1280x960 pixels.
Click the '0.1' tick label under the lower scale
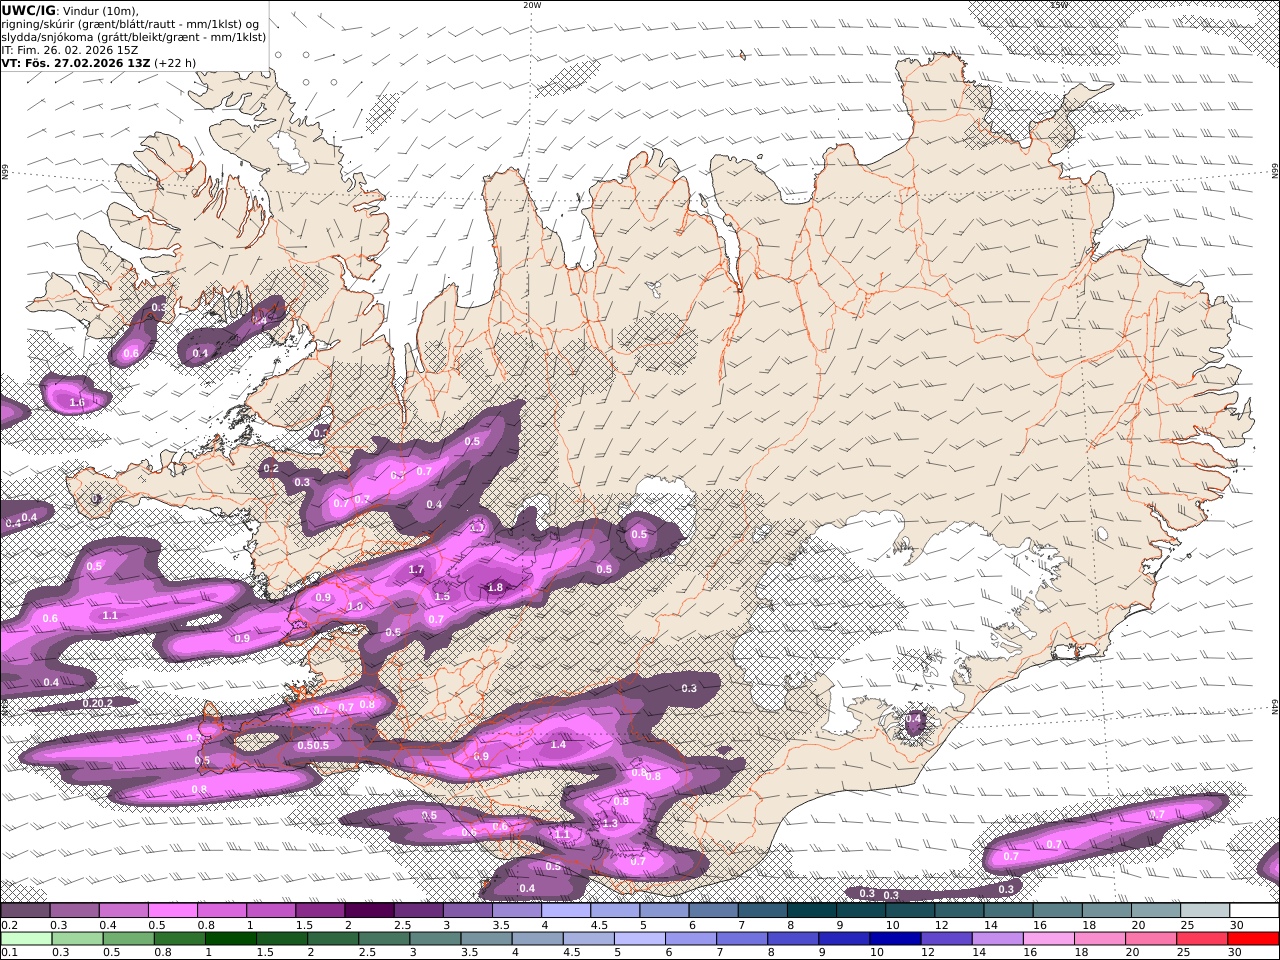coord(9,953)
